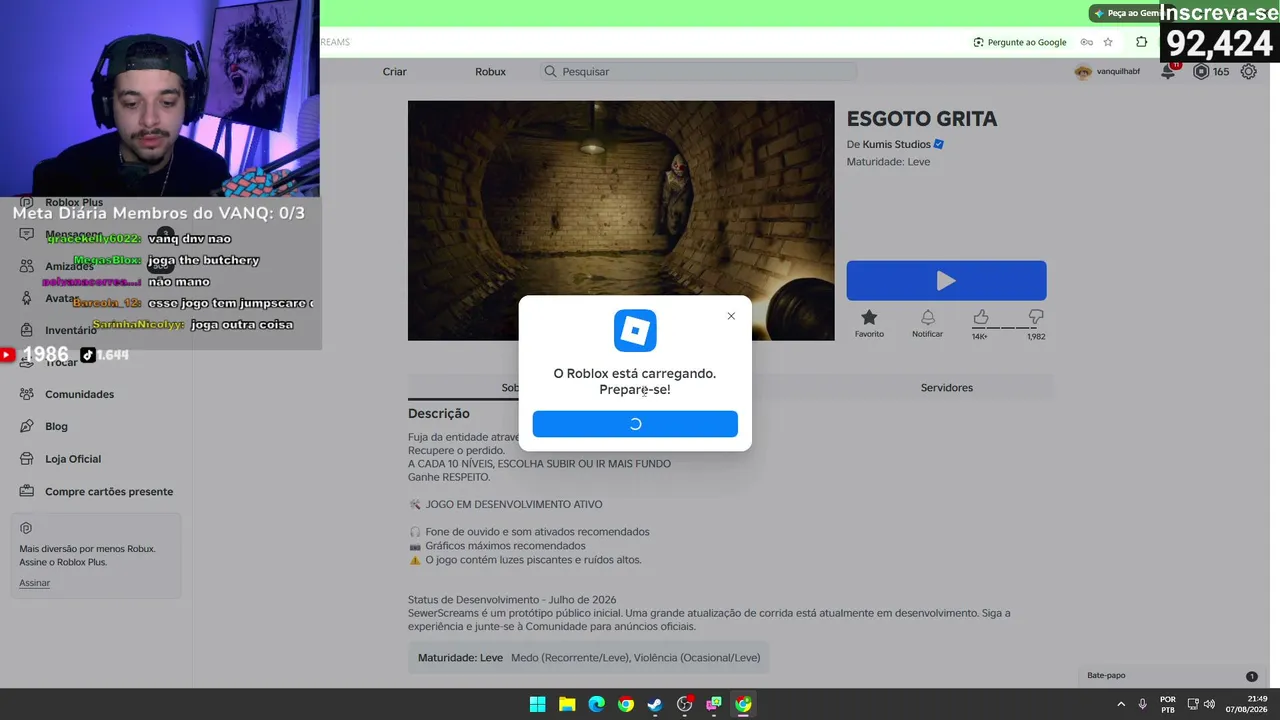Click the password key icon in address bar
Viewport: 1280px width, 720px height.
[1086, 42]
